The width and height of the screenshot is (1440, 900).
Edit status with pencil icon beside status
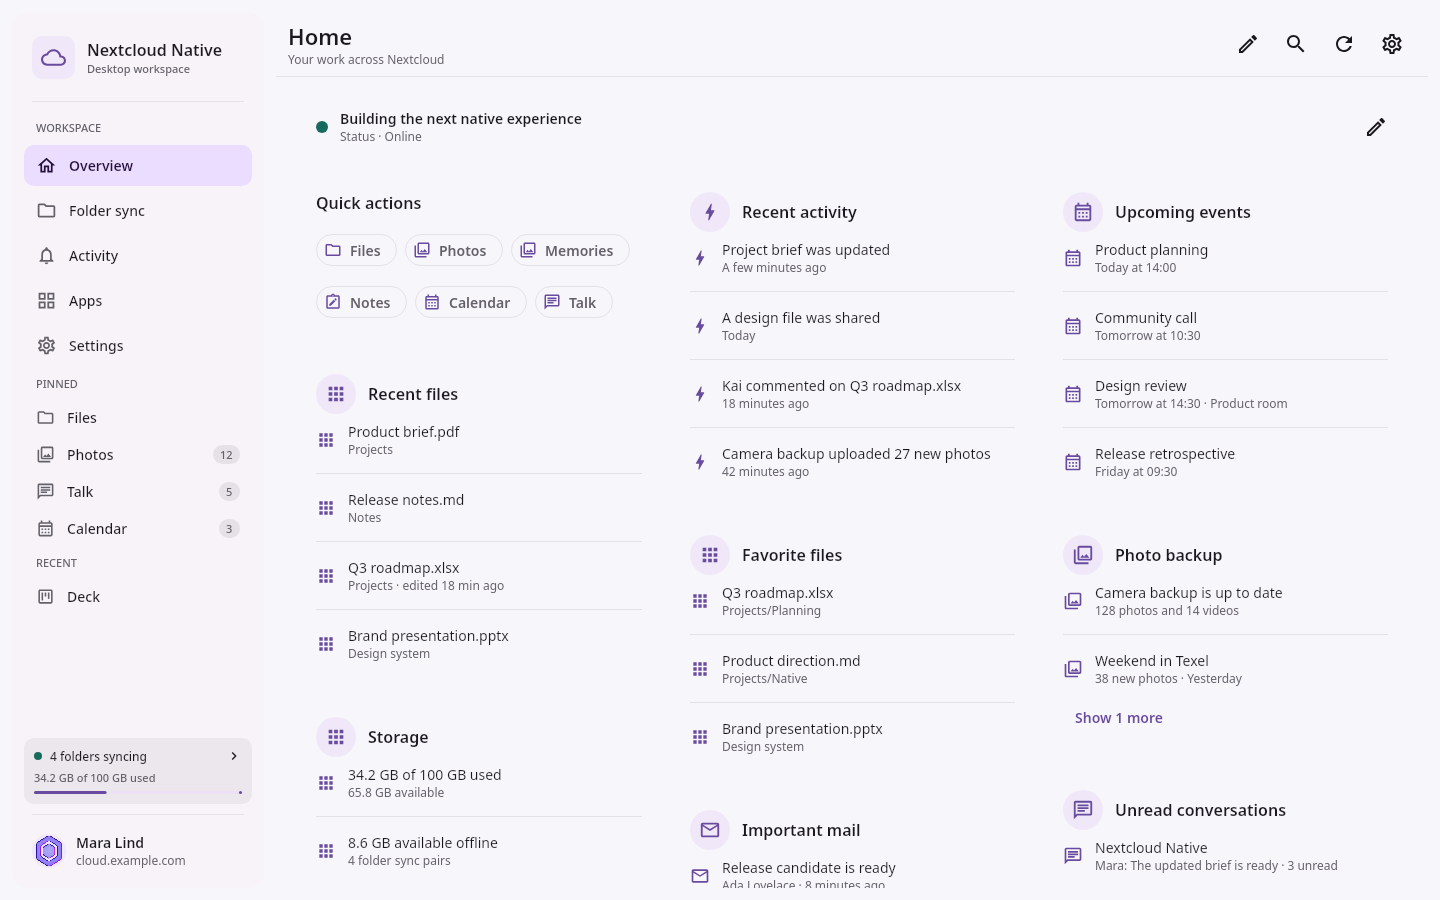(x=1376, y=127)
